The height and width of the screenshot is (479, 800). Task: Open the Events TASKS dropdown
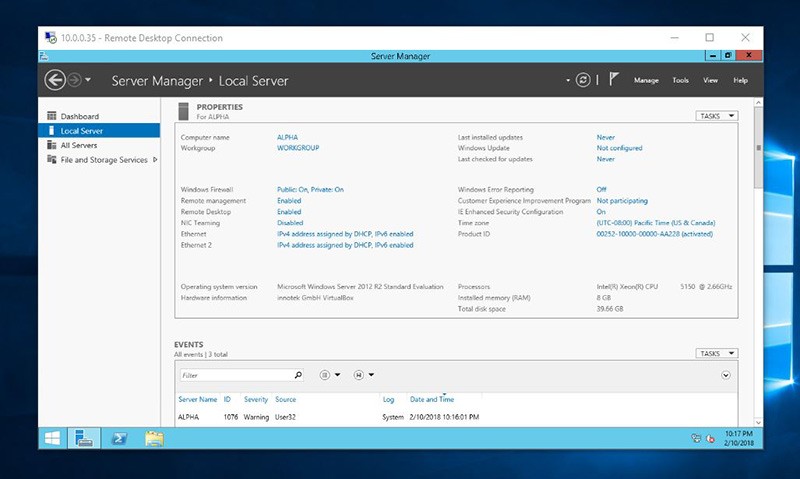(716, 353)
